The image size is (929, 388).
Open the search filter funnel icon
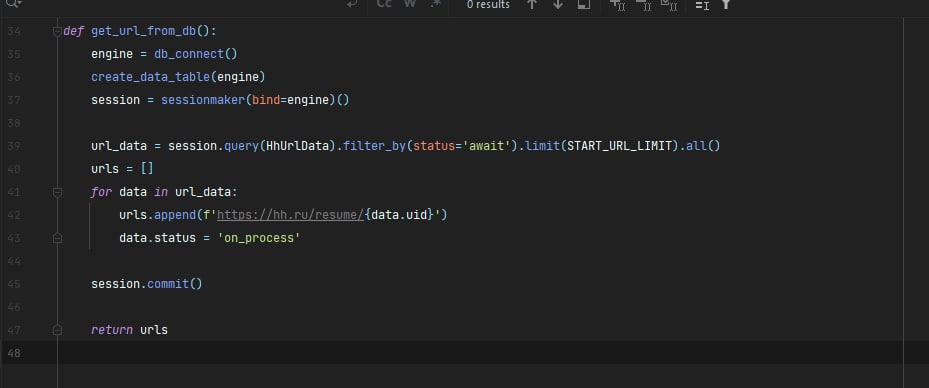pos(726,4)
